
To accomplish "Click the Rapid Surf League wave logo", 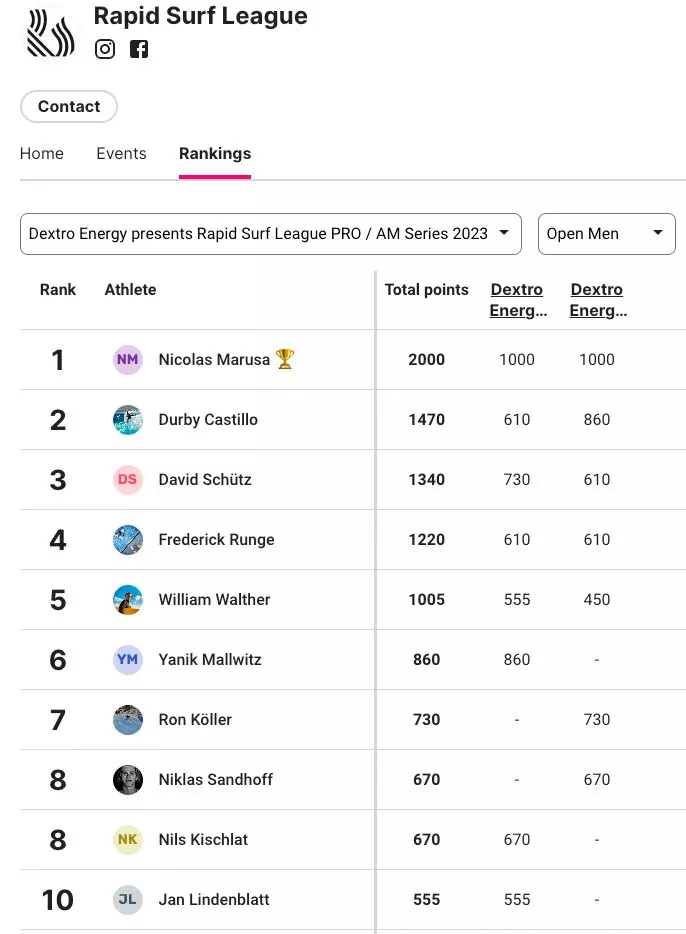I will 50,32.
